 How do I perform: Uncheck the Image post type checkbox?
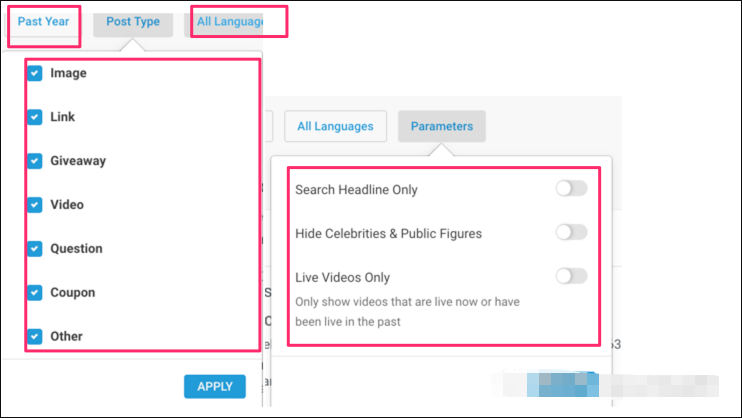click(x=35, y=73)
